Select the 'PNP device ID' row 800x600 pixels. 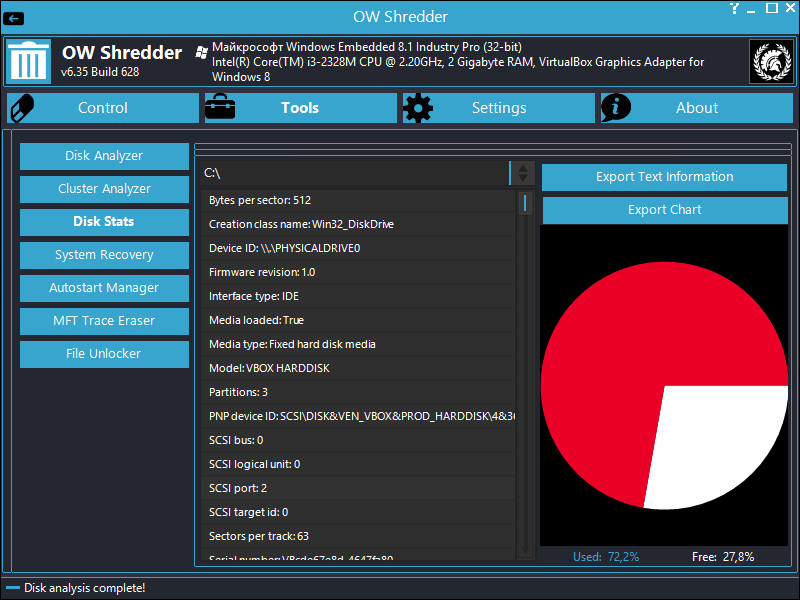(x=358, y=416)
